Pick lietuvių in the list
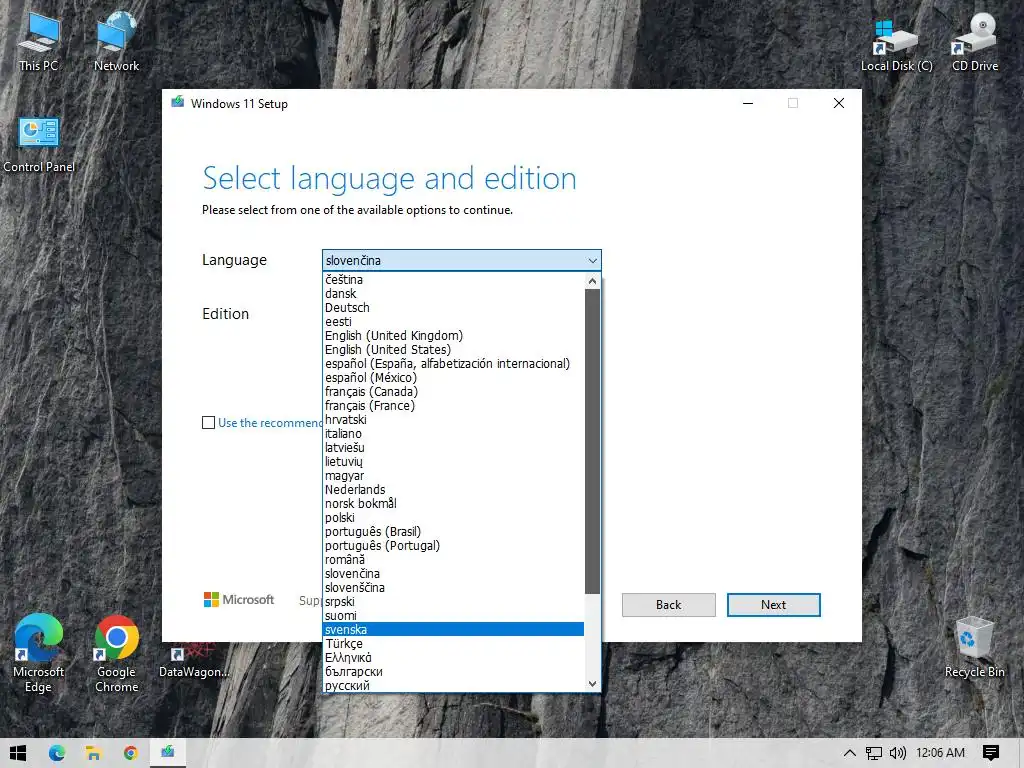 coord(454,462)
